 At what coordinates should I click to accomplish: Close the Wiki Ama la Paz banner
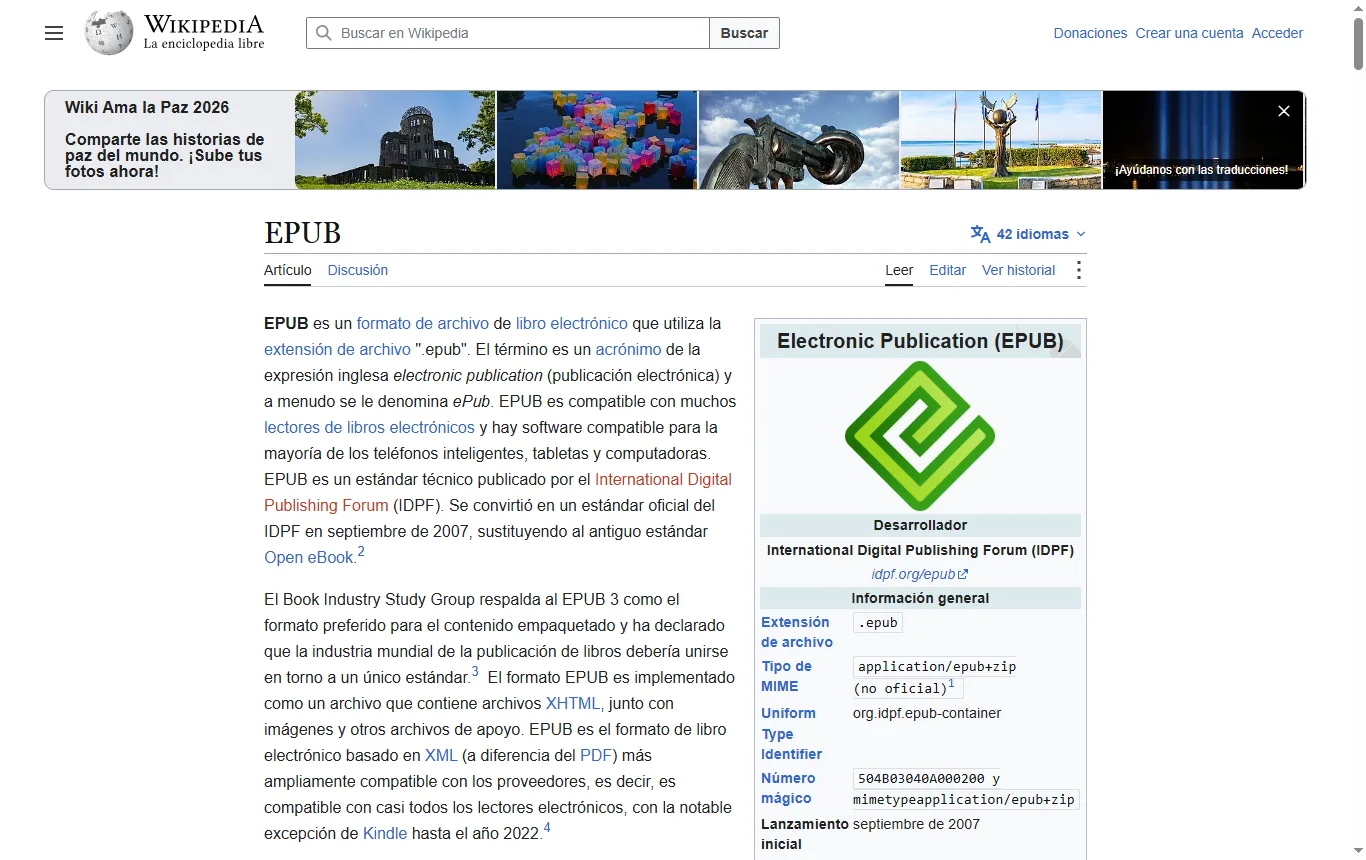point(1284,111)
